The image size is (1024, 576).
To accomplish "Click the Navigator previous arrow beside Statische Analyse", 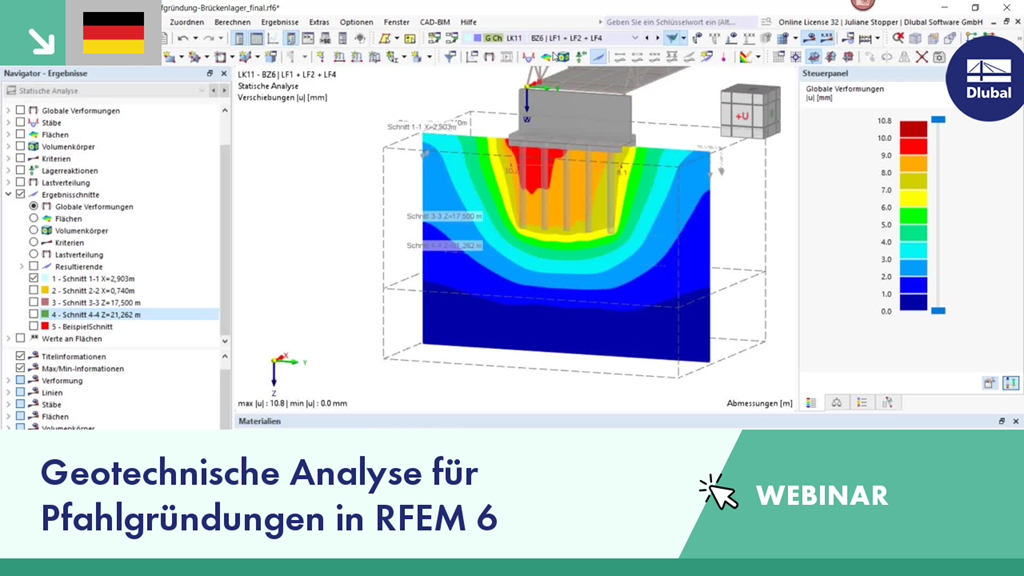I will pos(213,91).
